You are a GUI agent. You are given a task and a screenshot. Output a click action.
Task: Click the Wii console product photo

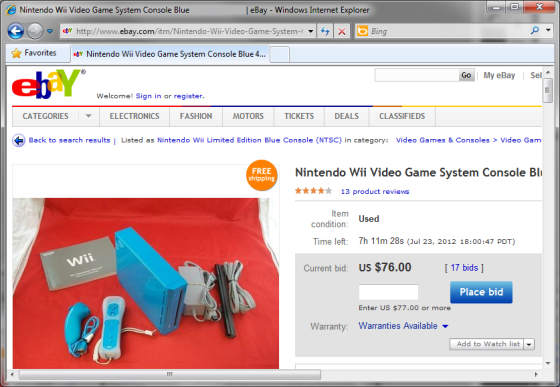click(x=146, y=283)
